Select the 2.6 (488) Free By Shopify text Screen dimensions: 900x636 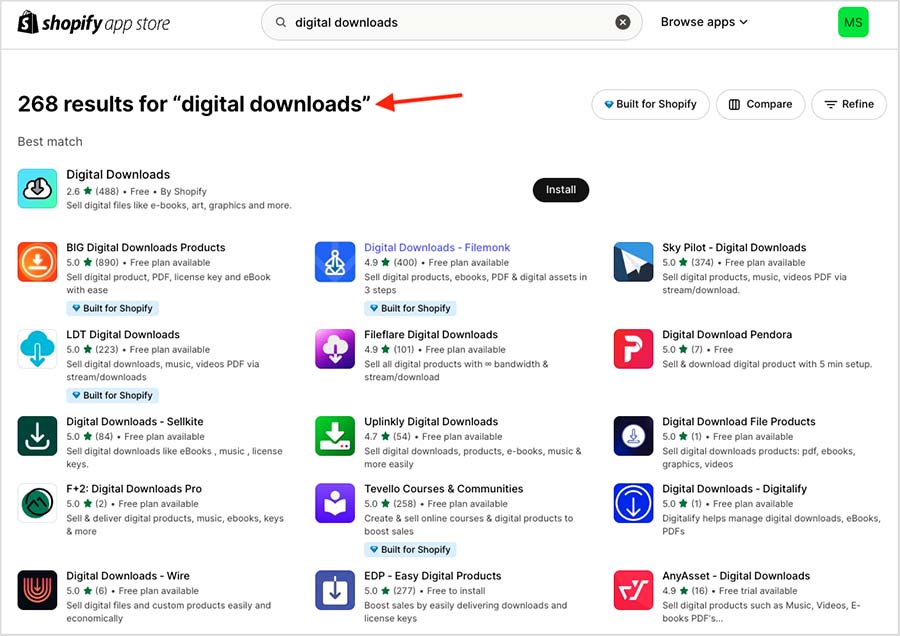(136, 191)
